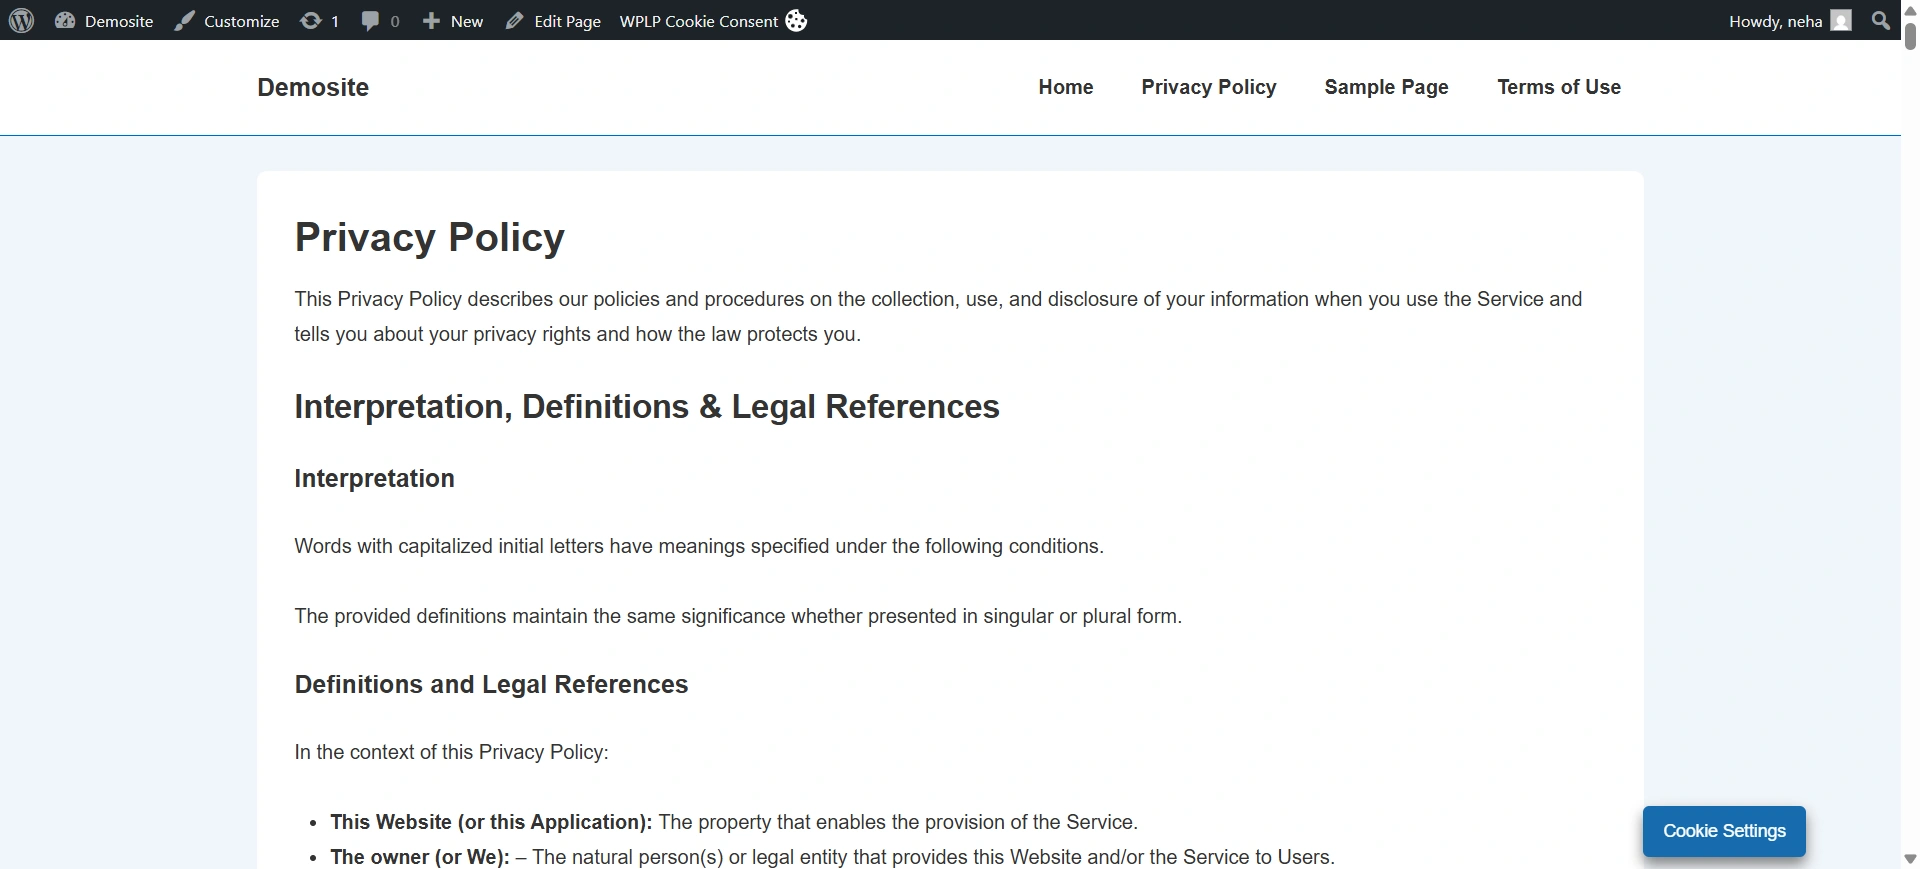The width and height of the screenshot is (1920, 869).
Task: Click the vertical scrollbar thumb
Action: (x=1910, y=35)
